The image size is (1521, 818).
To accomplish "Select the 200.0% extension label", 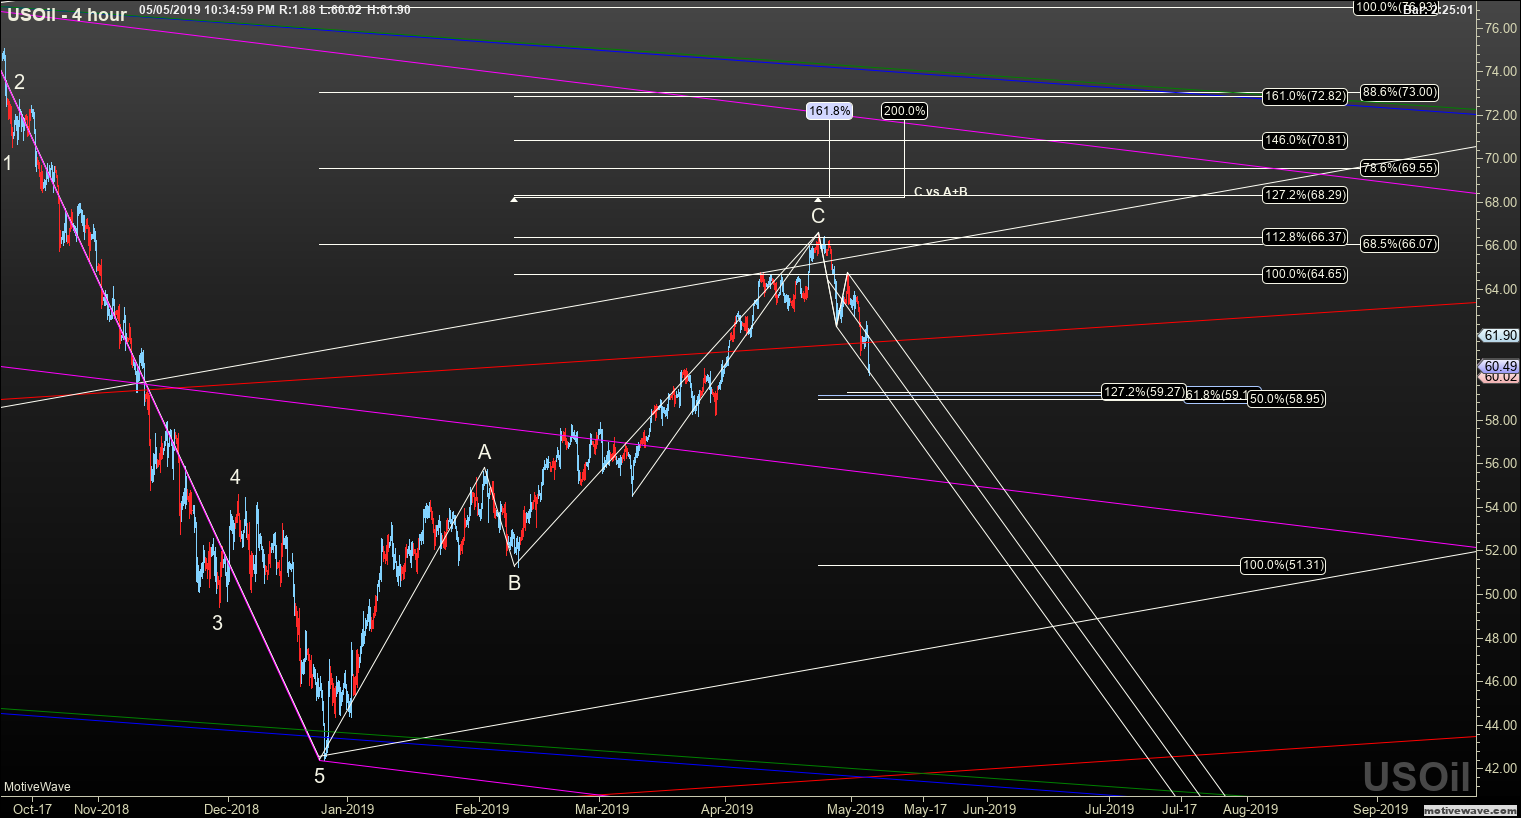I will click(904, 111).
